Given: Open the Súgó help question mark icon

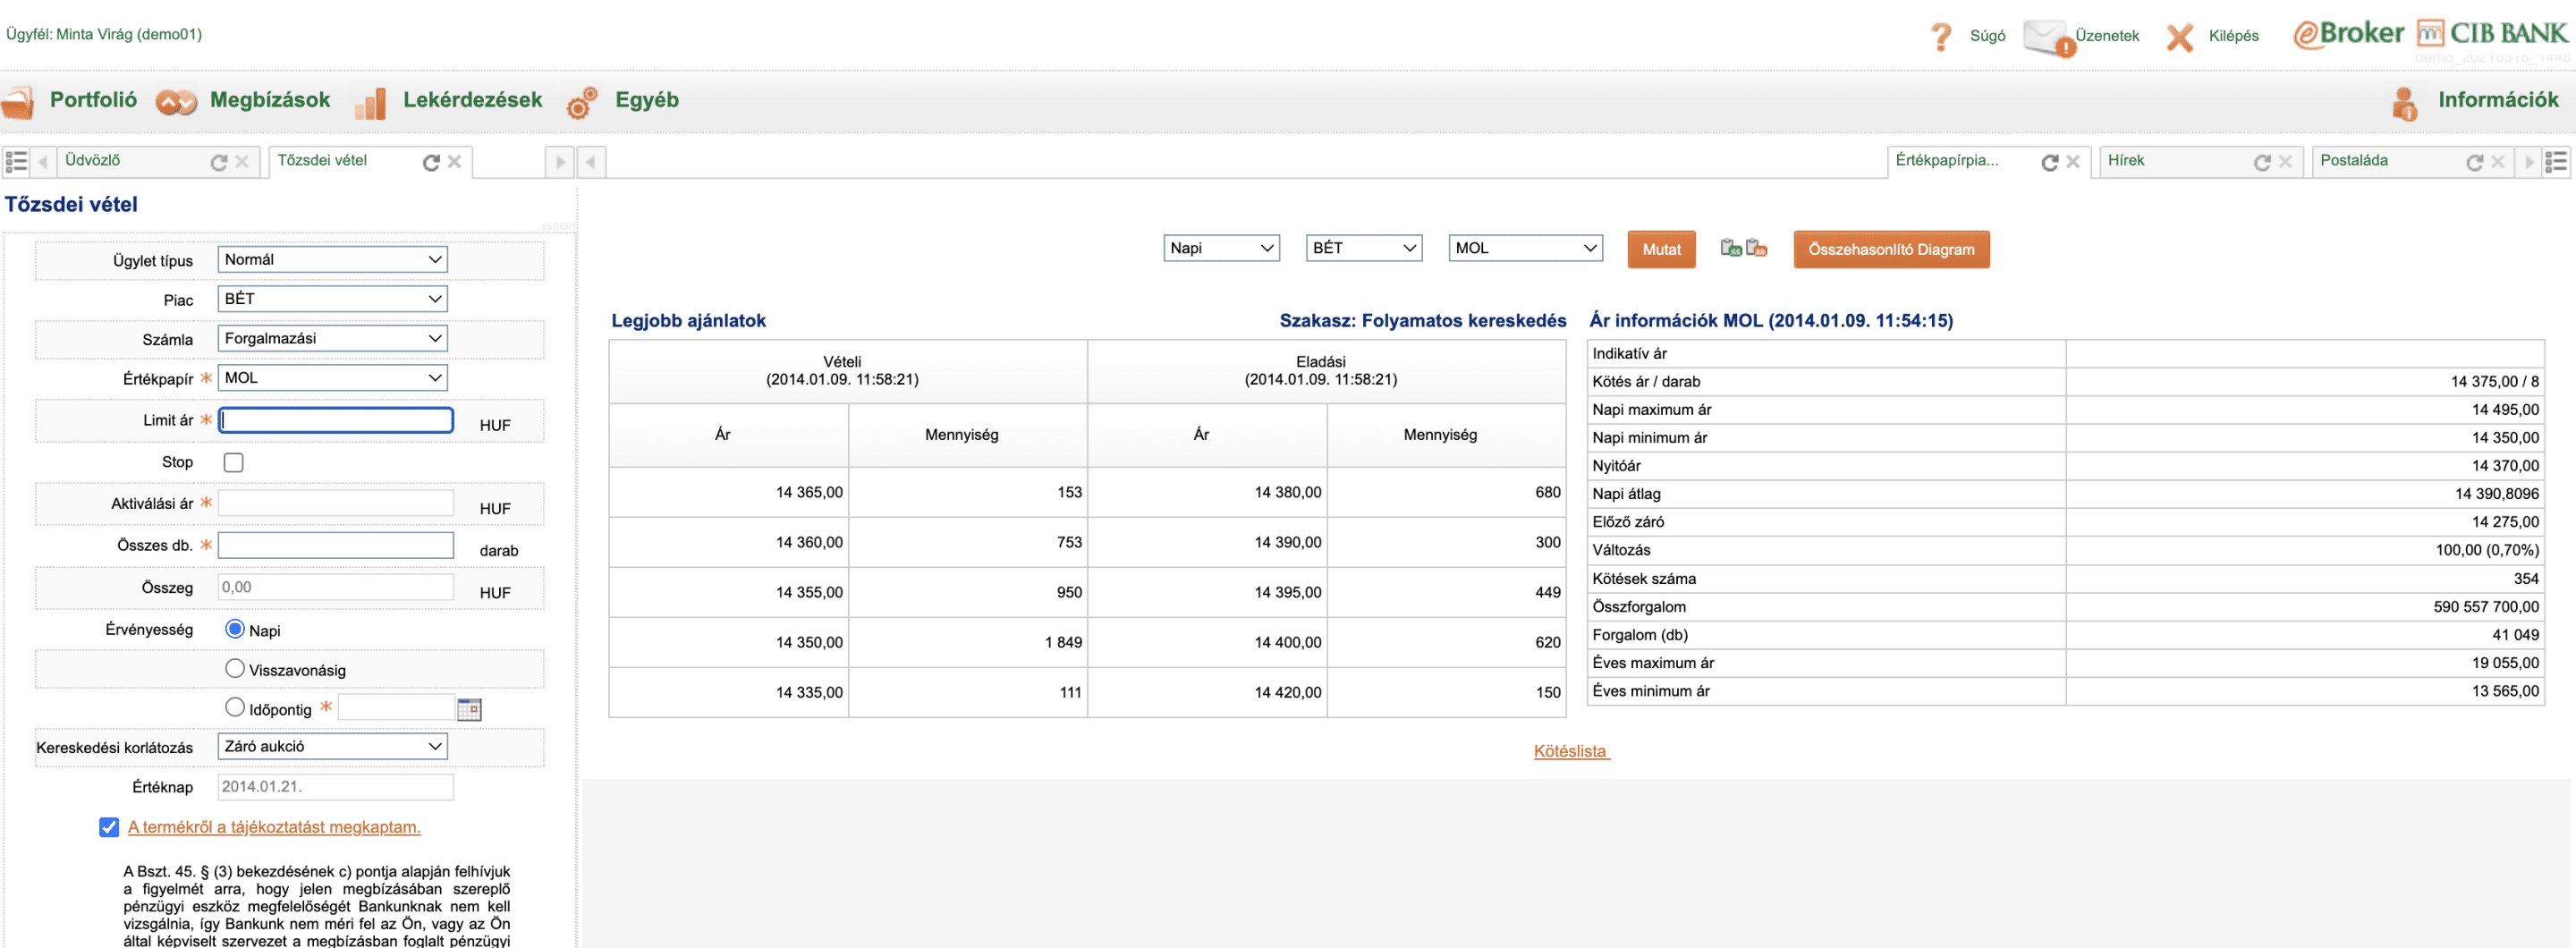Looking at the screenshot, I should [x=1940, y=37].
